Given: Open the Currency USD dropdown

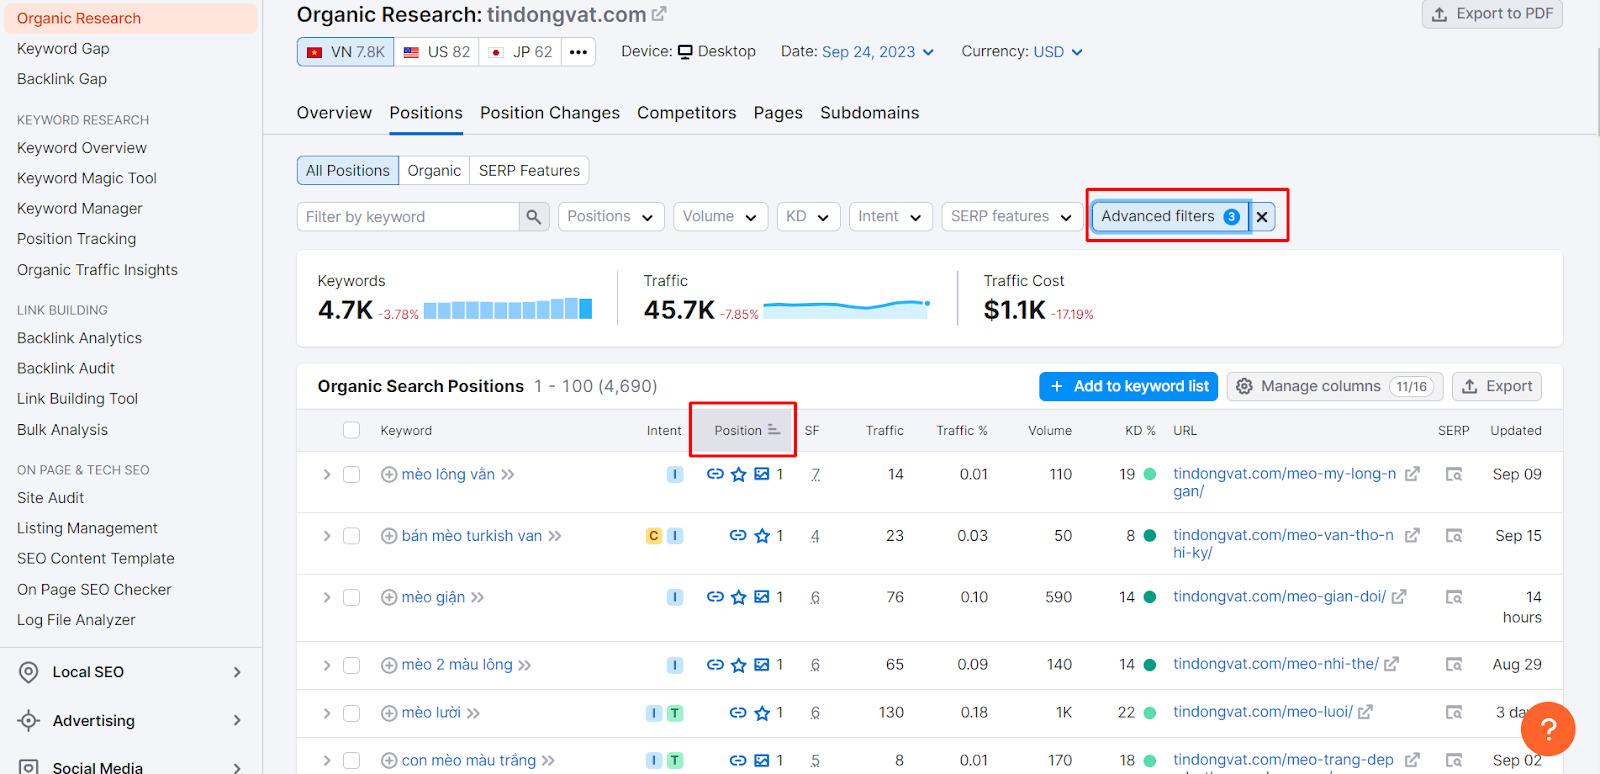Looking at the screenshot, I should tap(1058, 52).
